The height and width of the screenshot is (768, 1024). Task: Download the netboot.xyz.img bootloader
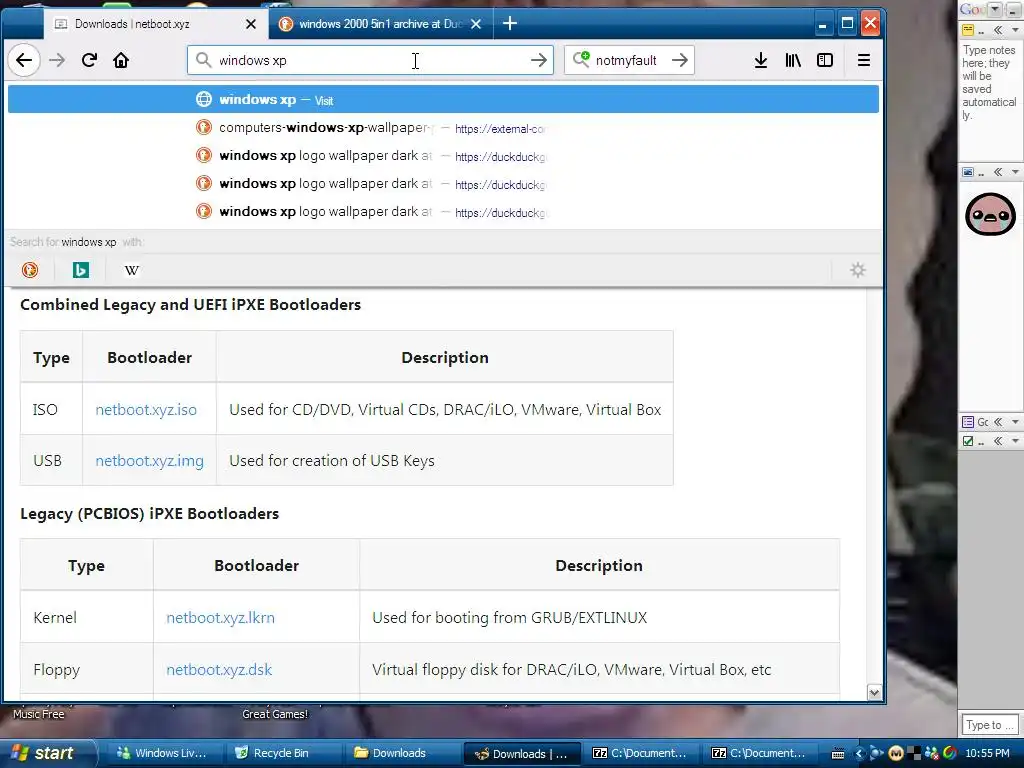(150, 460)
